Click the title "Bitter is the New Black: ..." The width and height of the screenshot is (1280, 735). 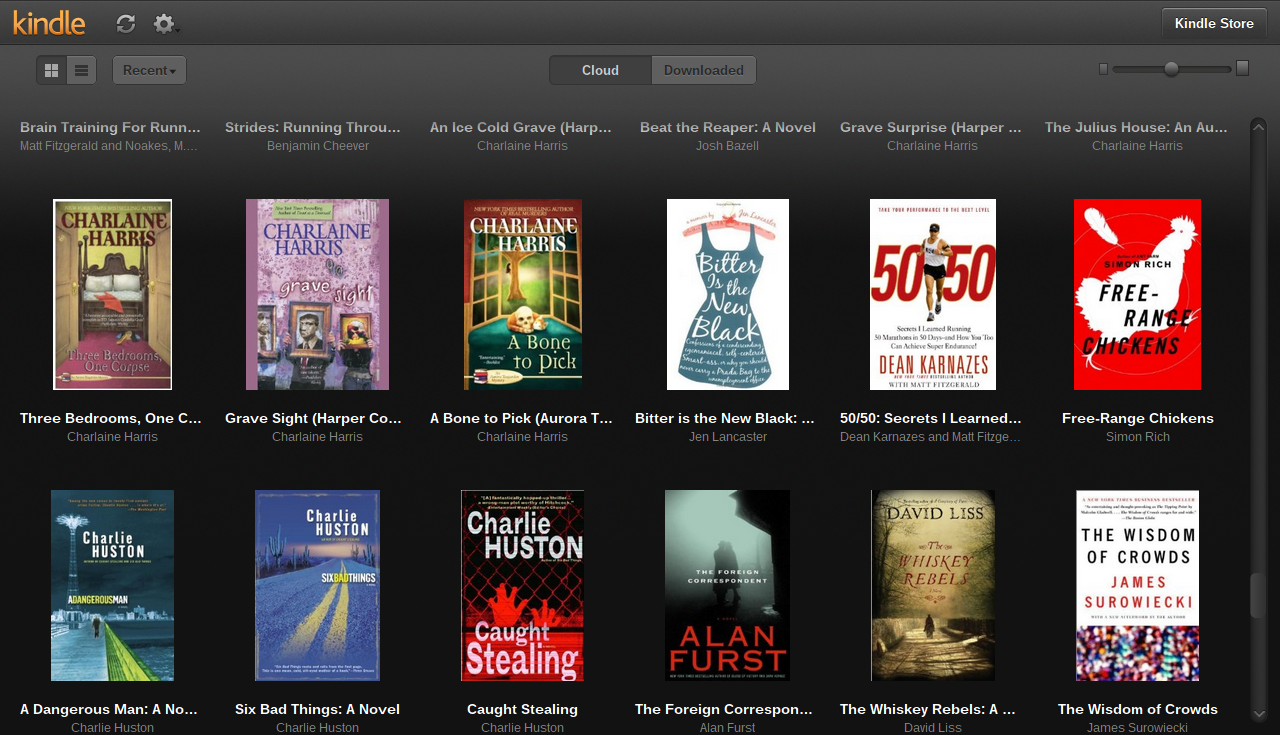click(x=725, y=418)
